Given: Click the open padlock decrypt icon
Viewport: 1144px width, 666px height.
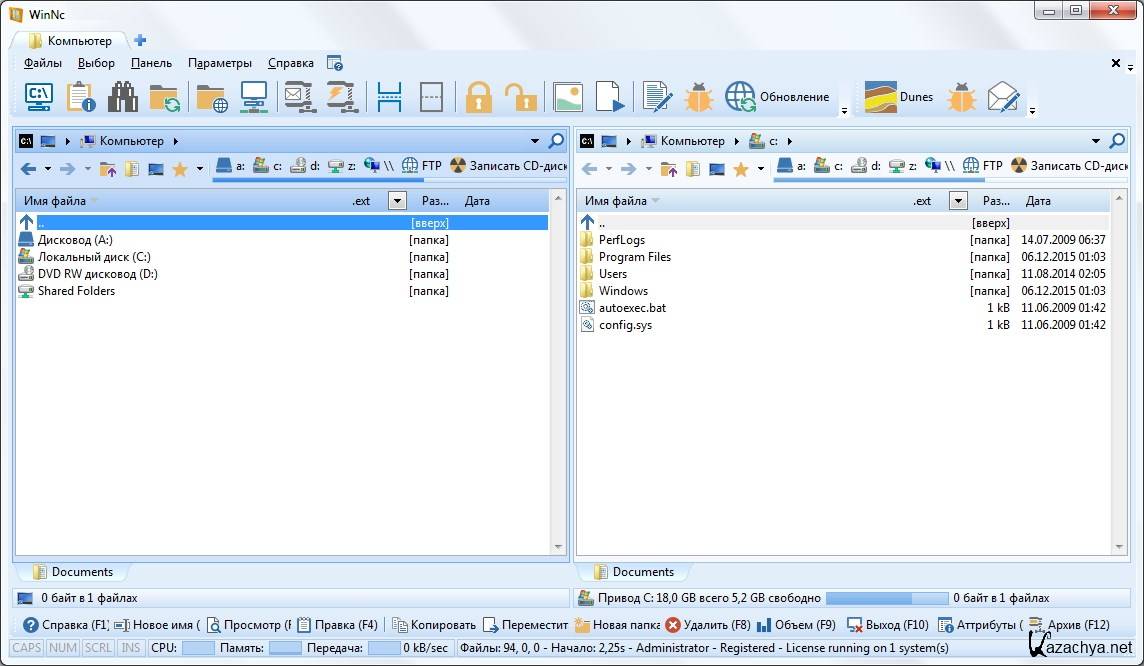Looking at the screenshot, I should tap(520, 97).
